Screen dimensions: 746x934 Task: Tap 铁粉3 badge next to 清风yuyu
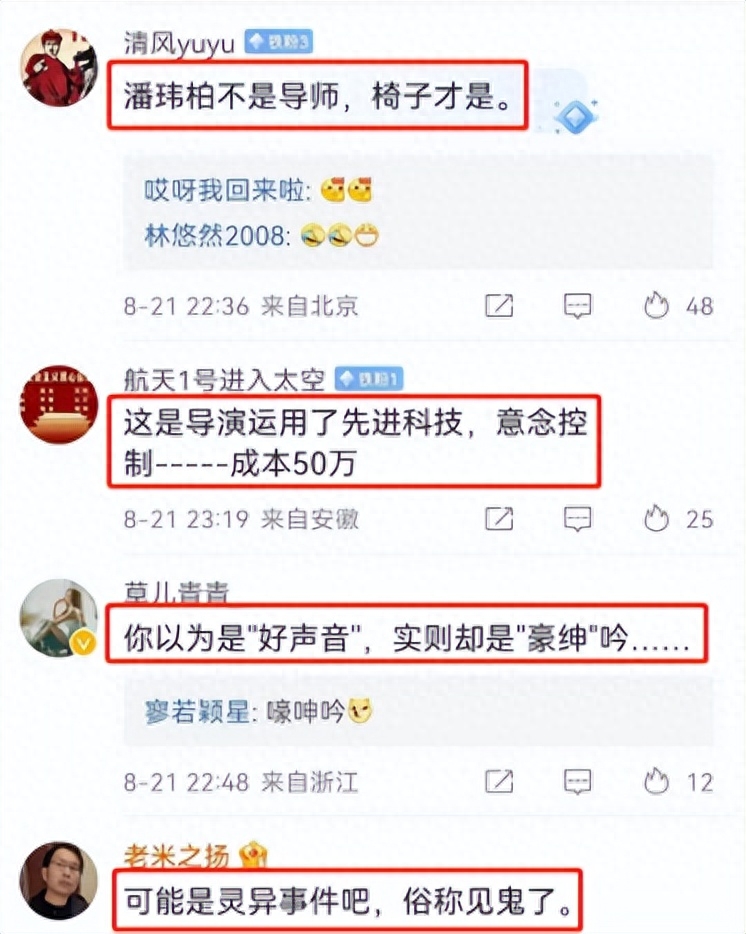278,42
